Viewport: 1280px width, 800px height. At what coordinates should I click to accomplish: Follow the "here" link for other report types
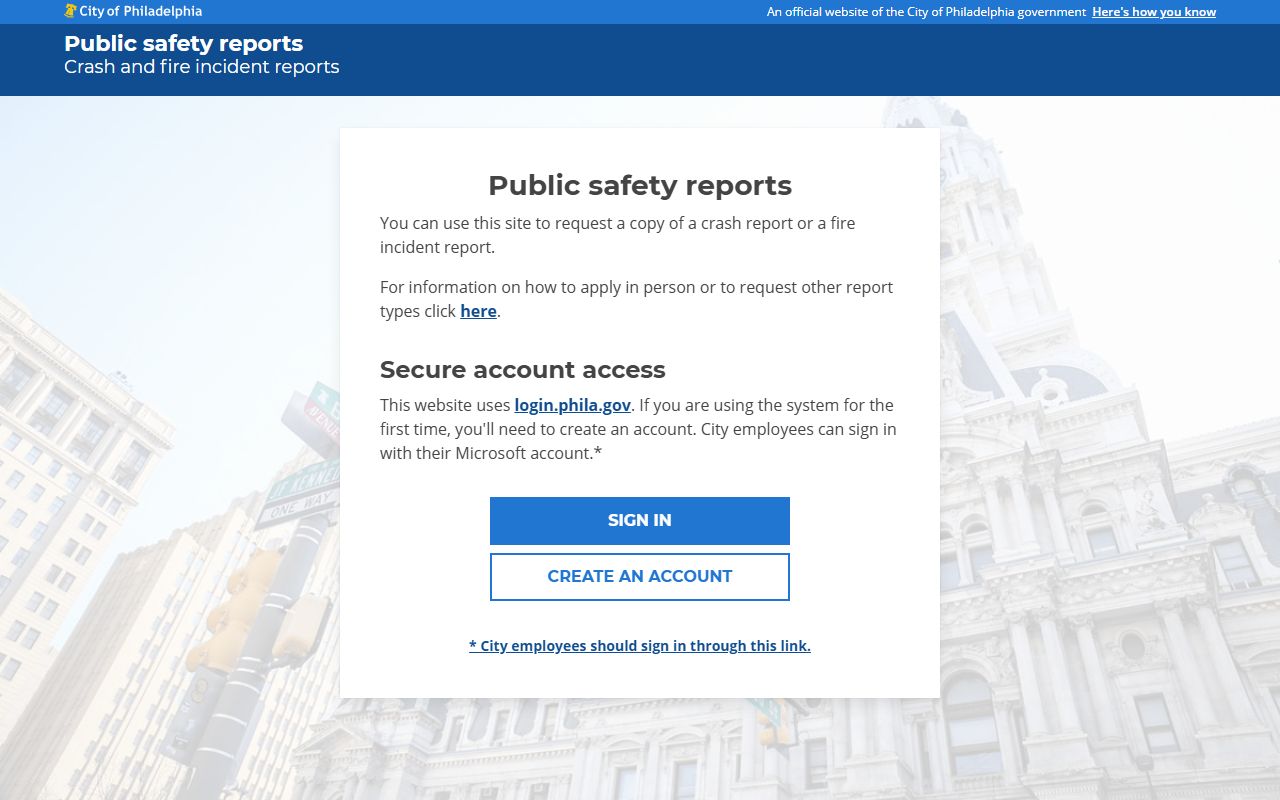(478, 311)
